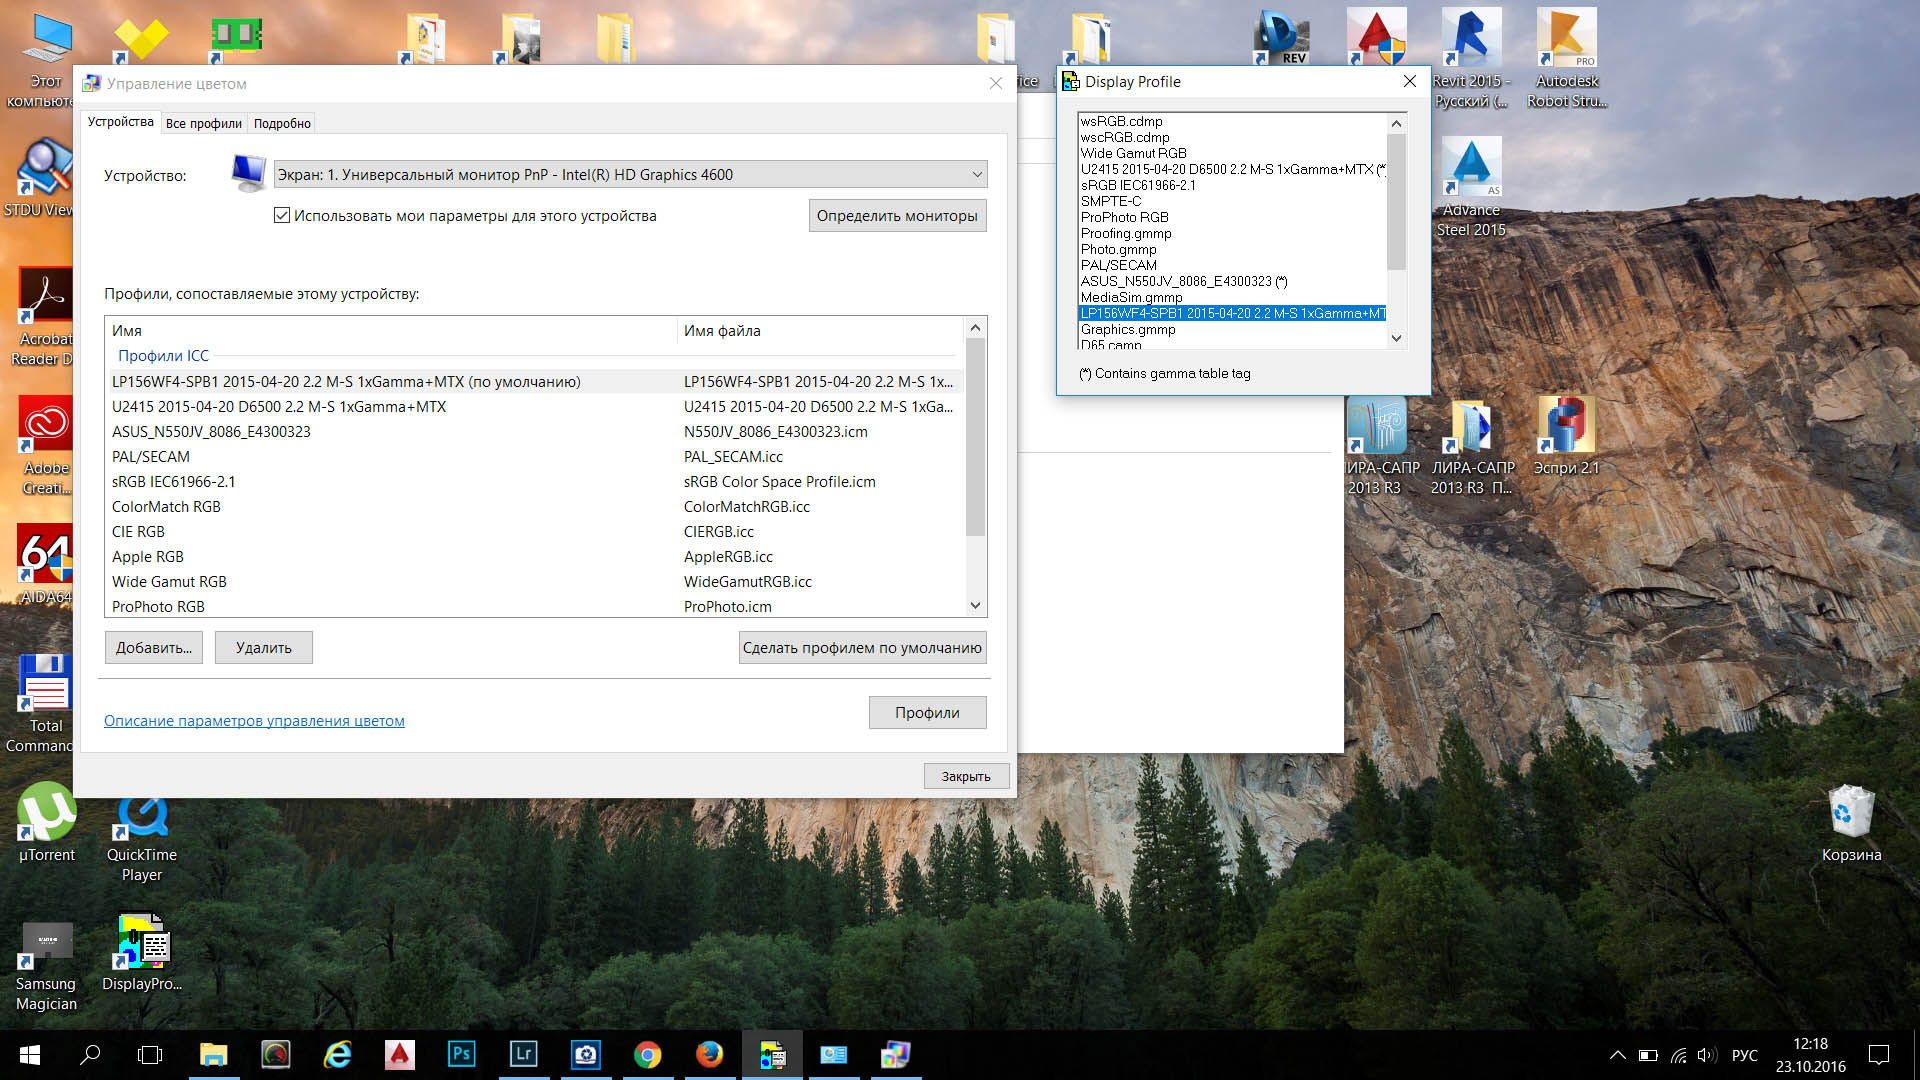Click 'Сделать профилем по умолчанию' button

(x=861, y=647)
